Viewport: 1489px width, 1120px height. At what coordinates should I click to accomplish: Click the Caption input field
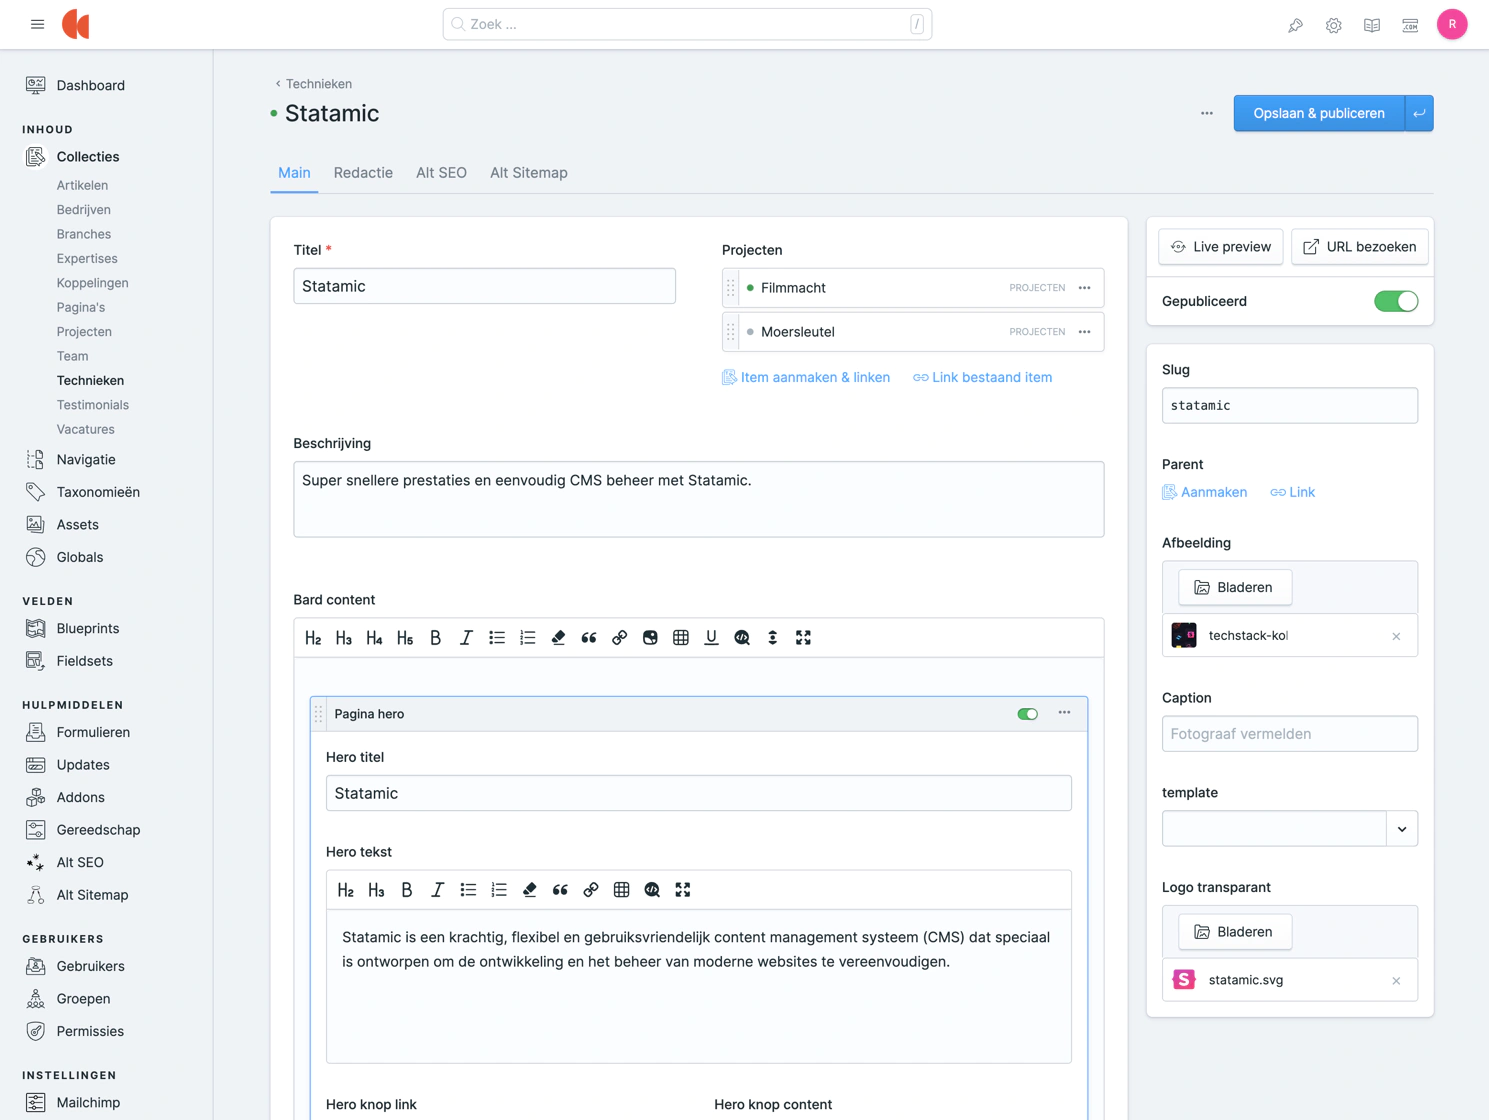coord(1290,734)
